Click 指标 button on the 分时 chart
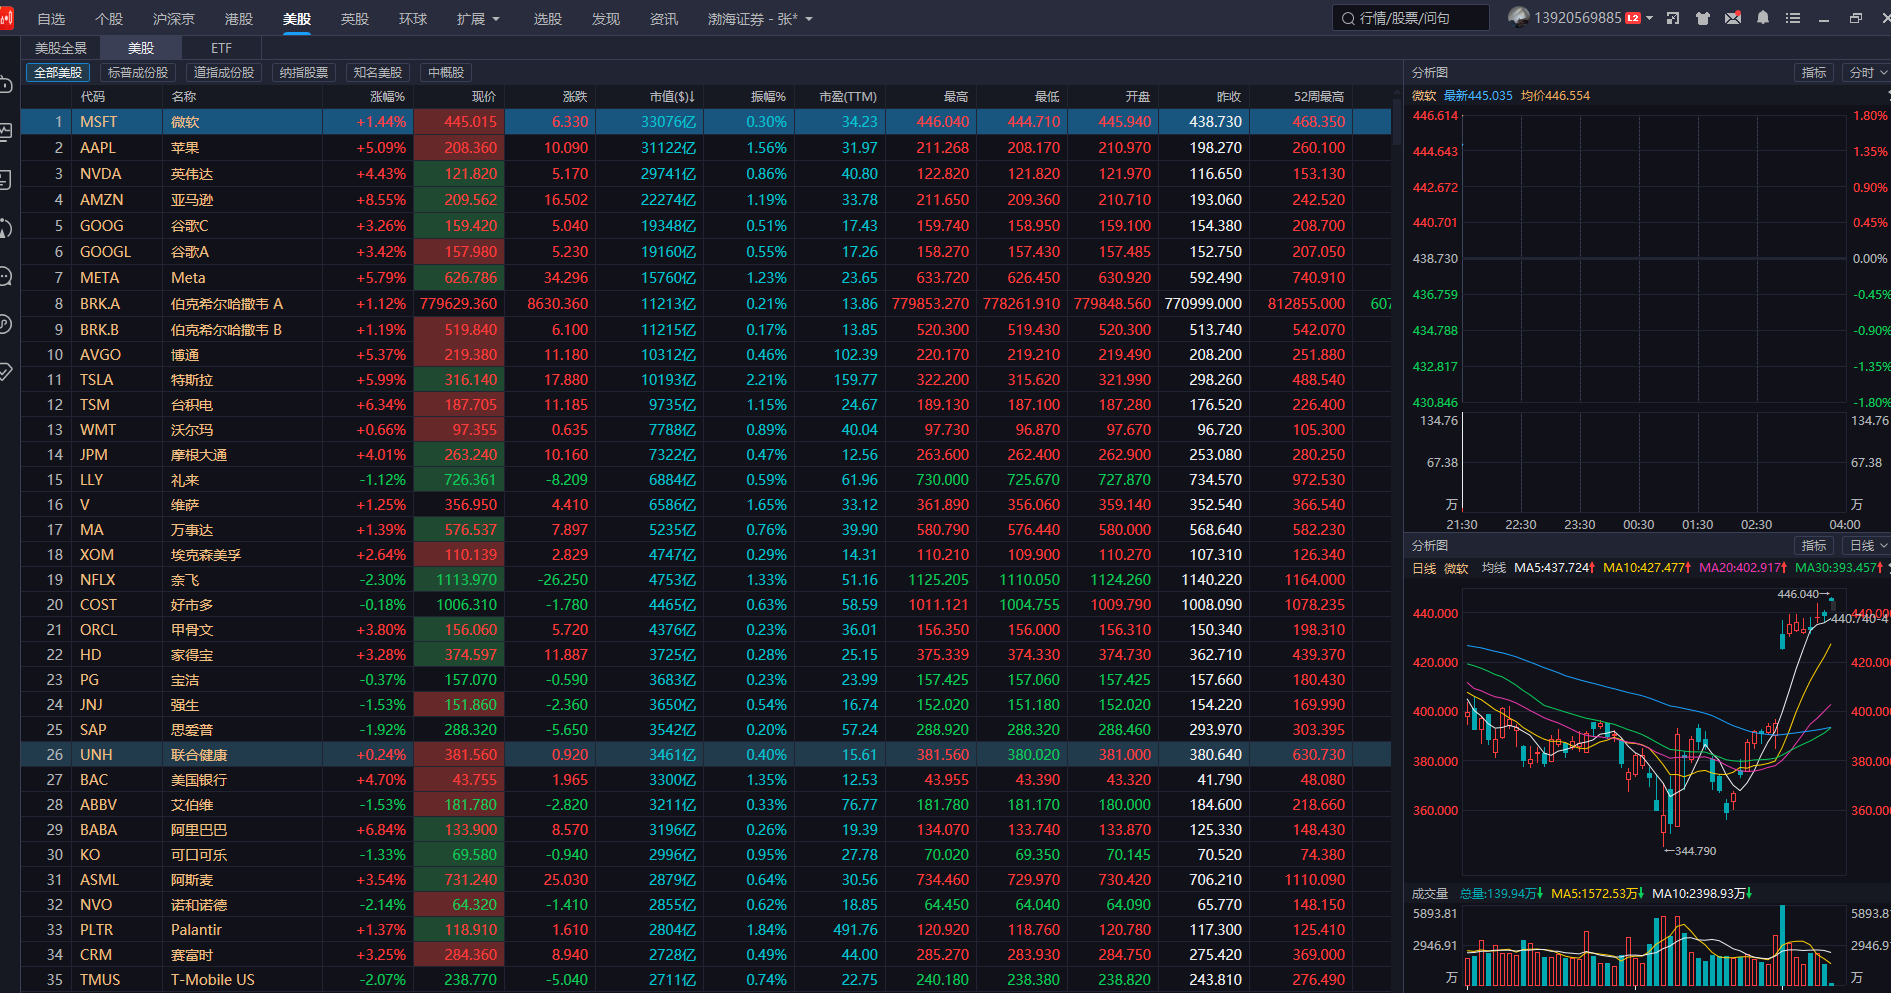 (x=1814, y=73)
